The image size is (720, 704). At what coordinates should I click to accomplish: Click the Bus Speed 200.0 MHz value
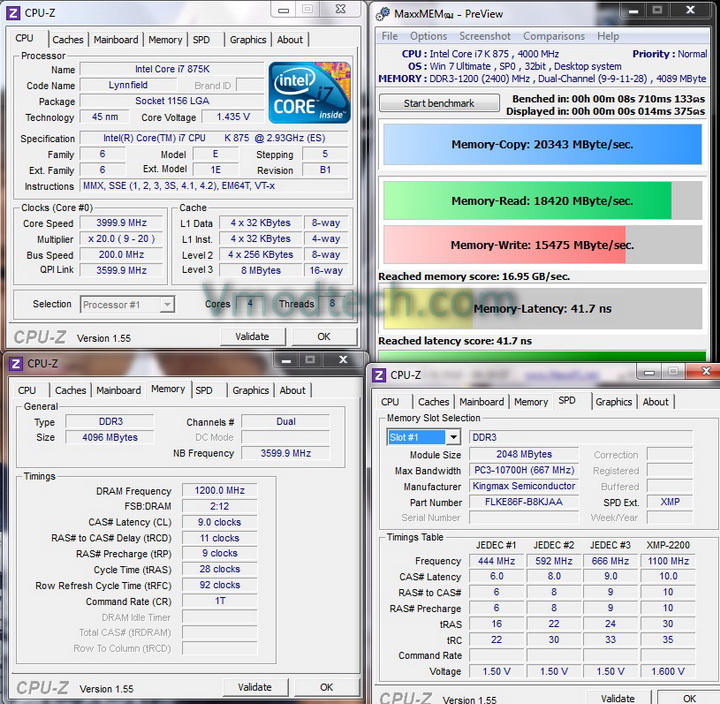click(121, 254)
